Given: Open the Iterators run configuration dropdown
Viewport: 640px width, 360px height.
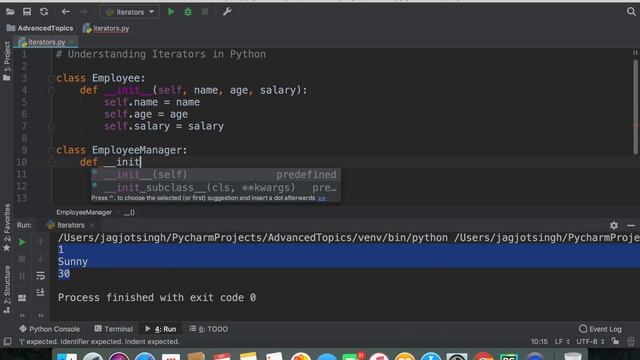Looking at the screenshot, I should point(130,12).
